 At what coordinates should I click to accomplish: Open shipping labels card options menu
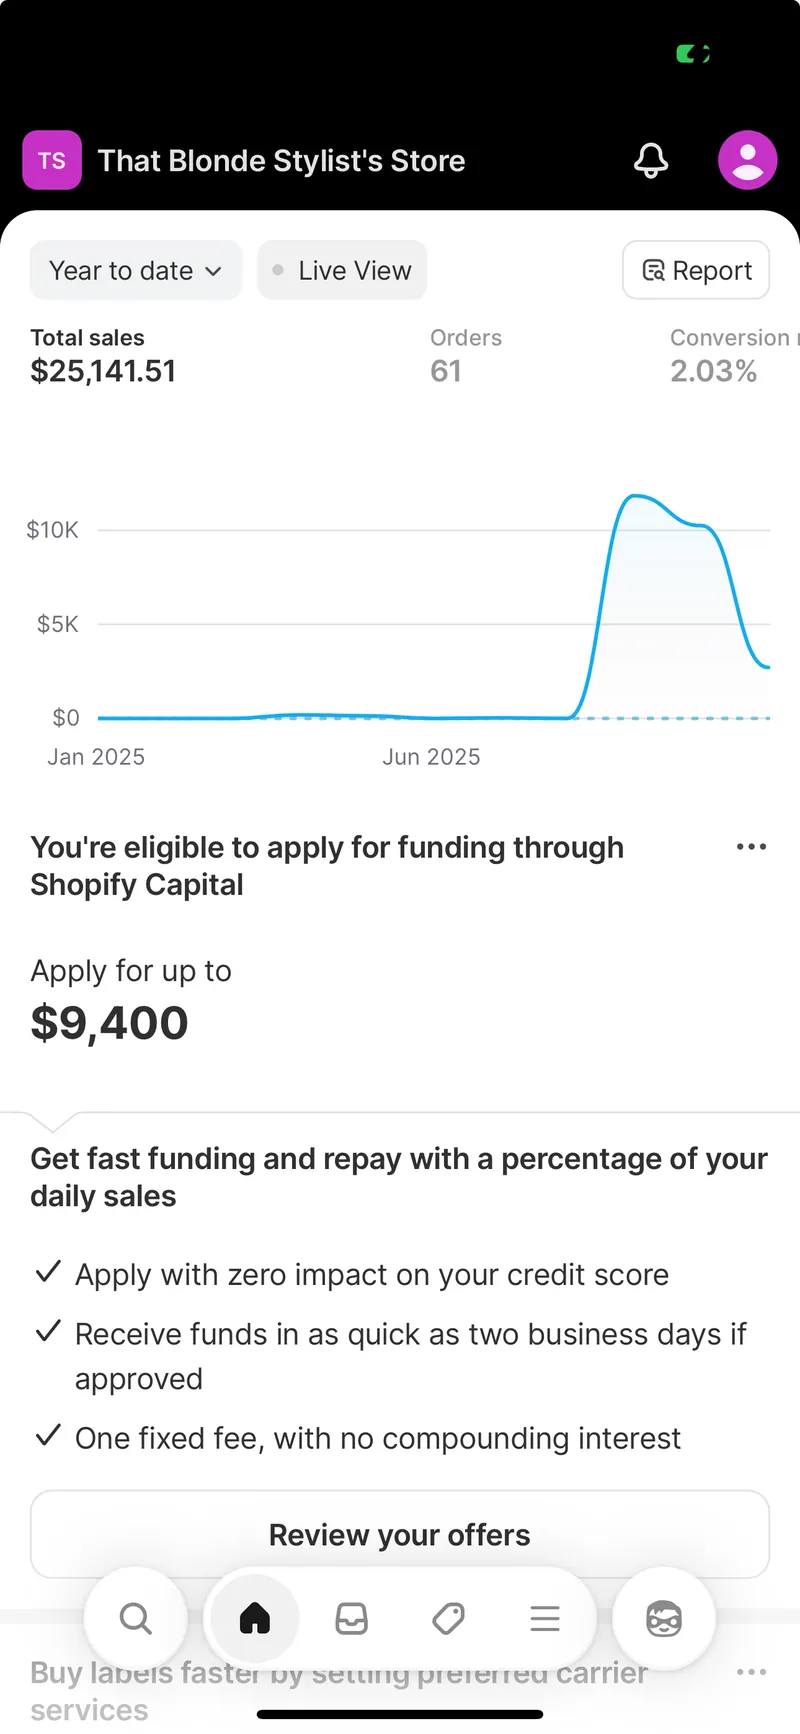pos(751,1672)
